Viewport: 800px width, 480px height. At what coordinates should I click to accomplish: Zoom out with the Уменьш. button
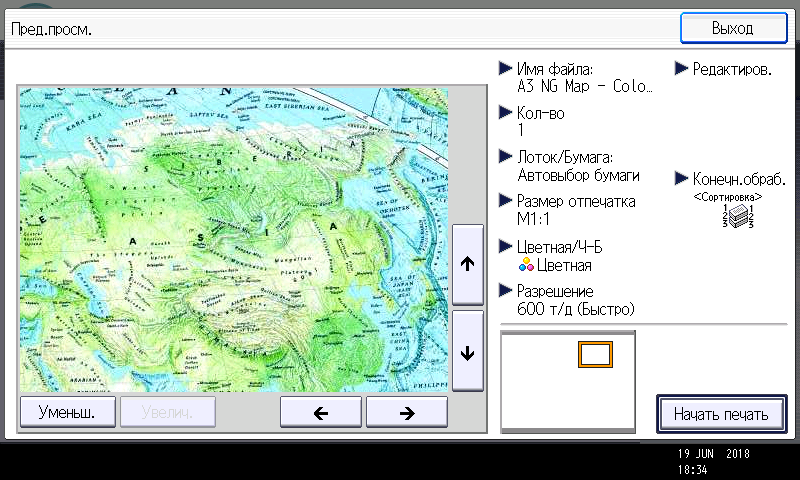(x=67, y=412)
